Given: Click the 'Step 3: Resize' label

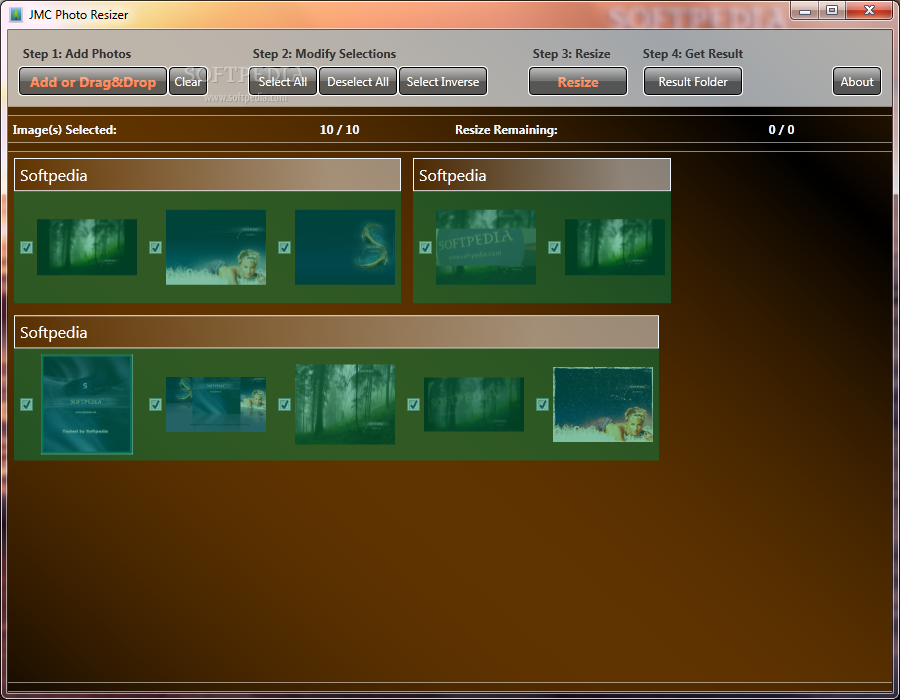Looking at the screenshot, I should coord(571,54).
